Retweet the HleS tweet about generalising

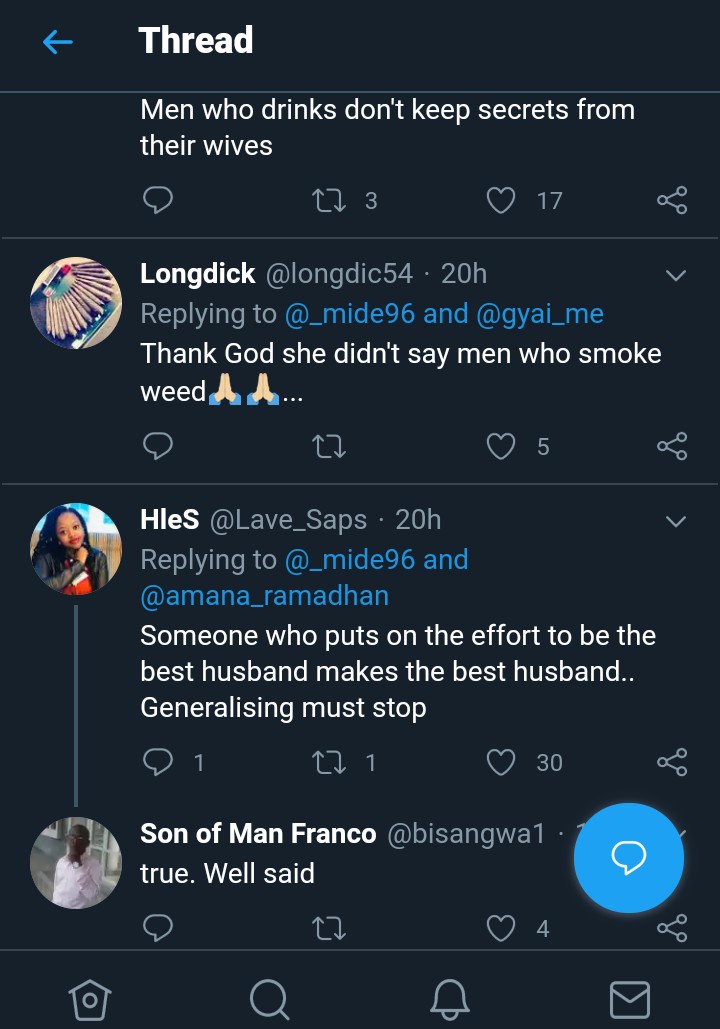pyautogui.click(x=329, y=762)
